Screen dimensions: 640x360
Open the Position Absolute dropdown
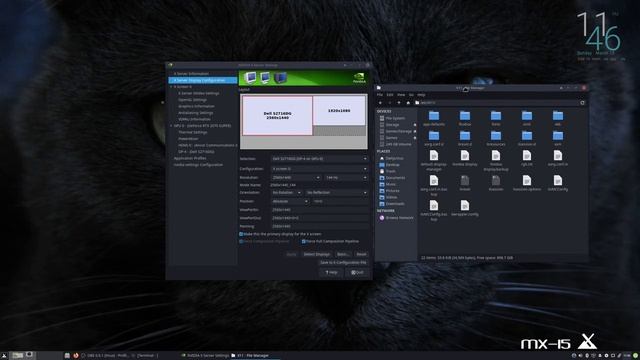[x=290, y=201]
